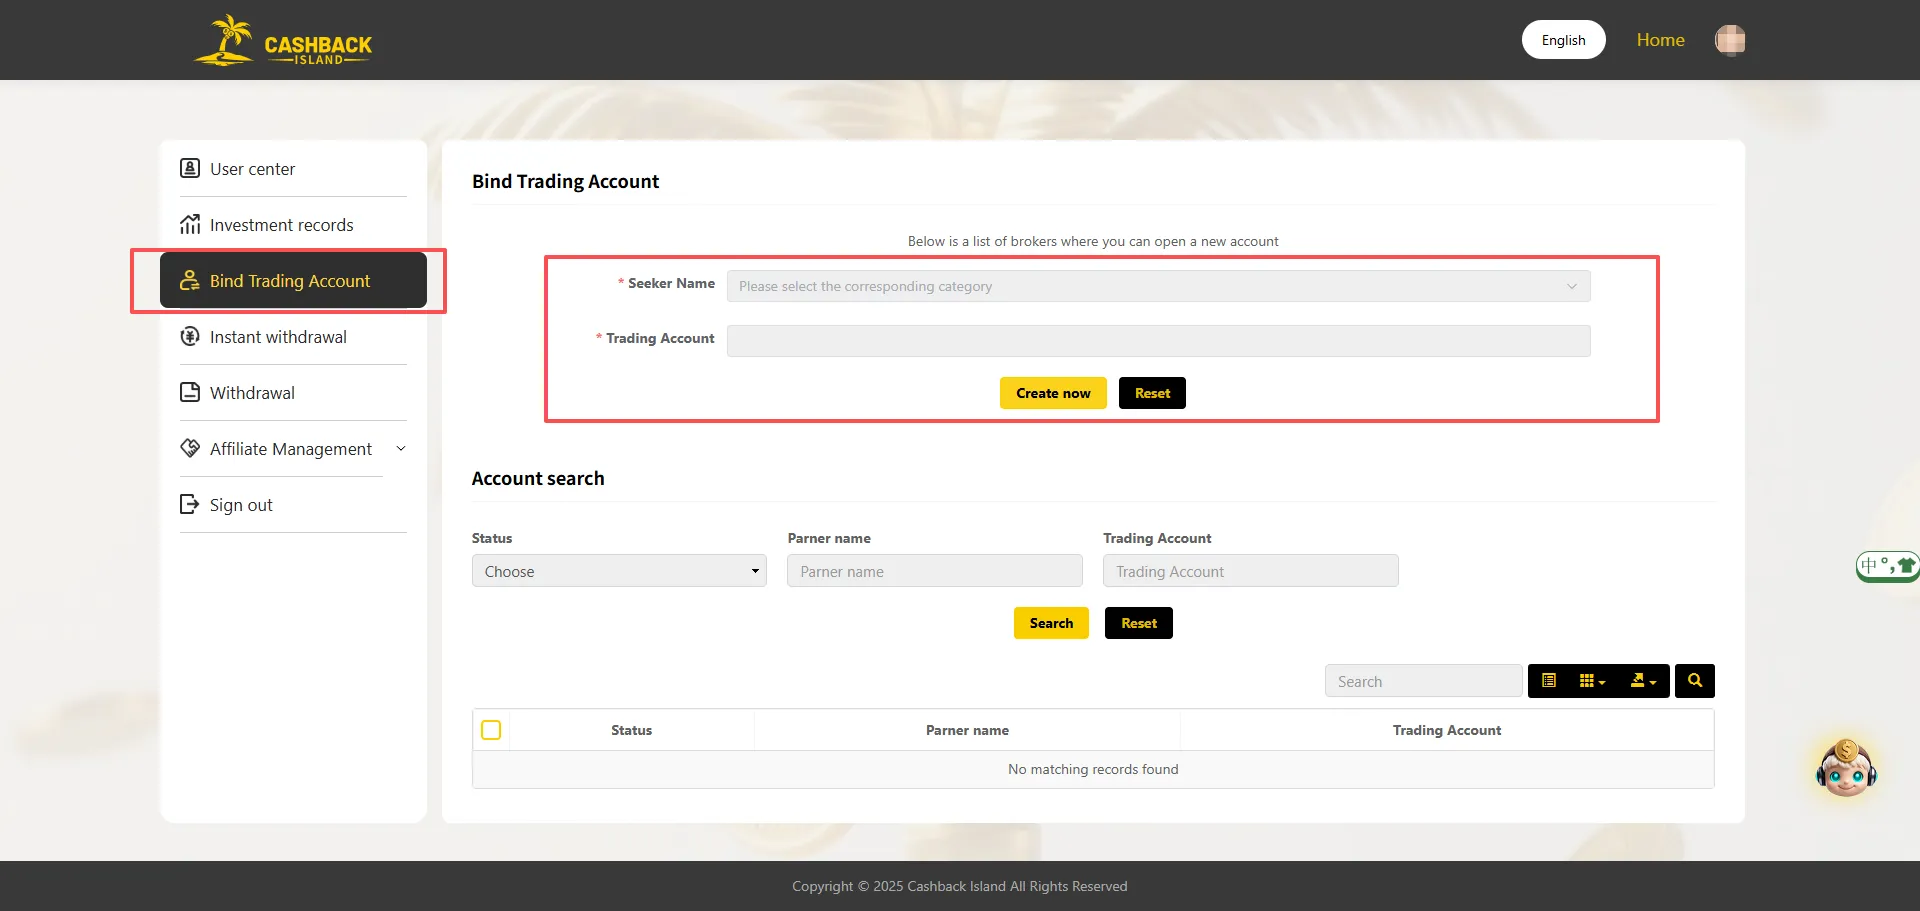Click the Parner name input field
The width and height of the screenshot is (1920, 911).
coord(934,570)
